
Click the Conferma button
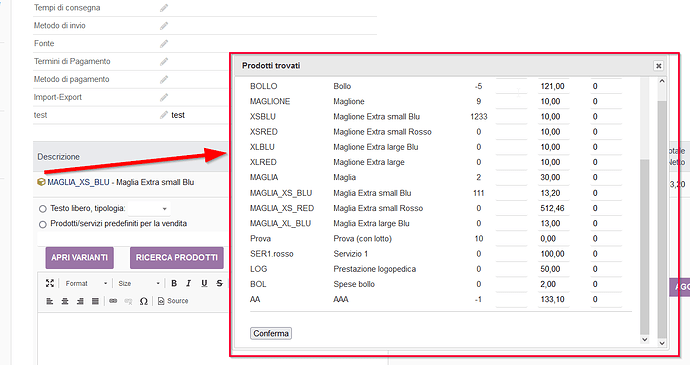click(271, 333)
